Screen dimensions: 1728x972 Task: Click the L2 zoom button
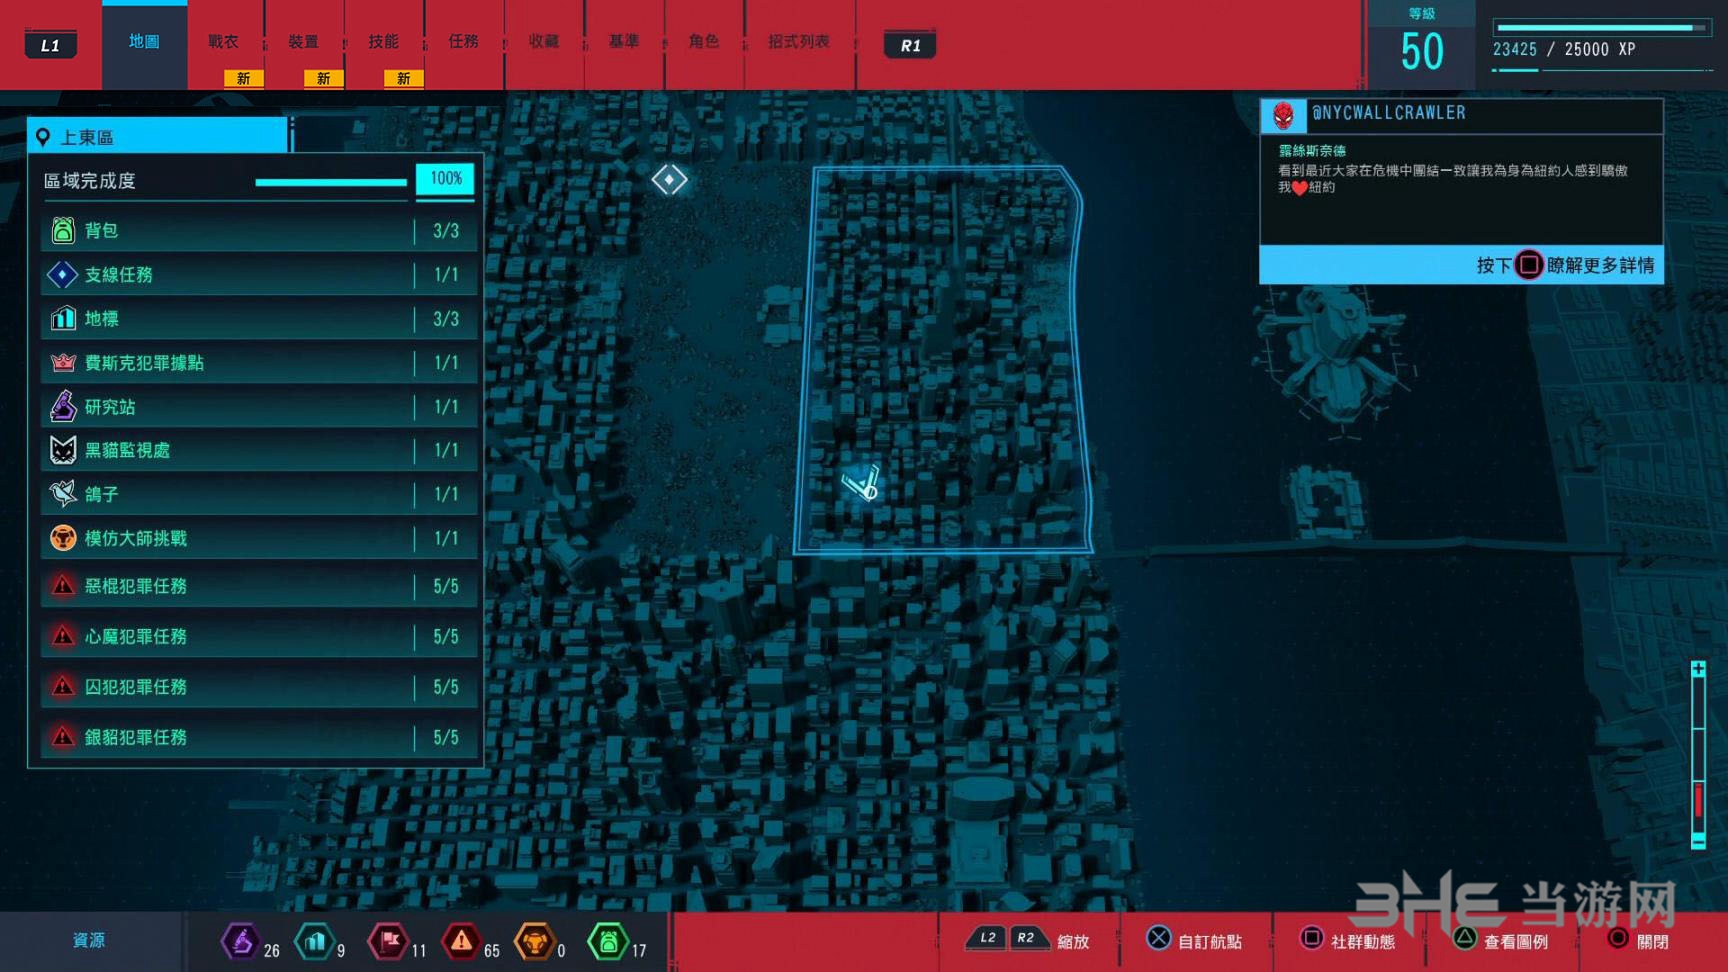988,938
